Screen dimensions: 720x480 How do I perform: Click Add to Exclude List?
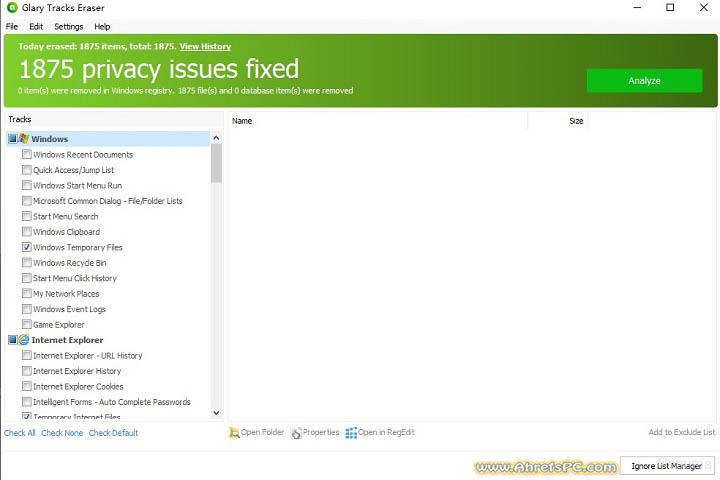pyautogui.click(x=682, y=432)
